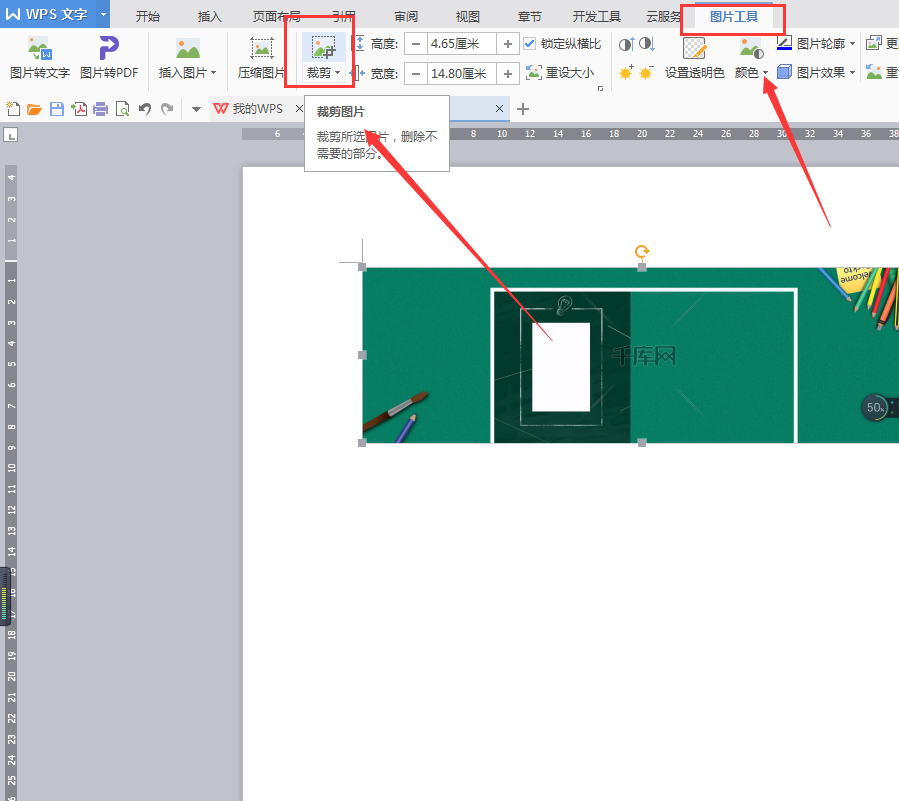The height and width of the screenshot is (801, 899).
Task: Increase 高度 height with plus button
Action: click(x=508, y=44)
